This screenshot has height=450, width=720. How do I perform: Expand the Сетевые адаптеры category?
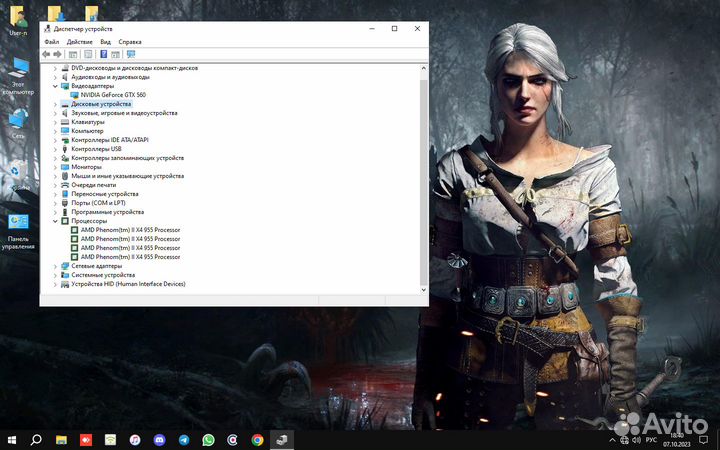(x=55, y=266)
